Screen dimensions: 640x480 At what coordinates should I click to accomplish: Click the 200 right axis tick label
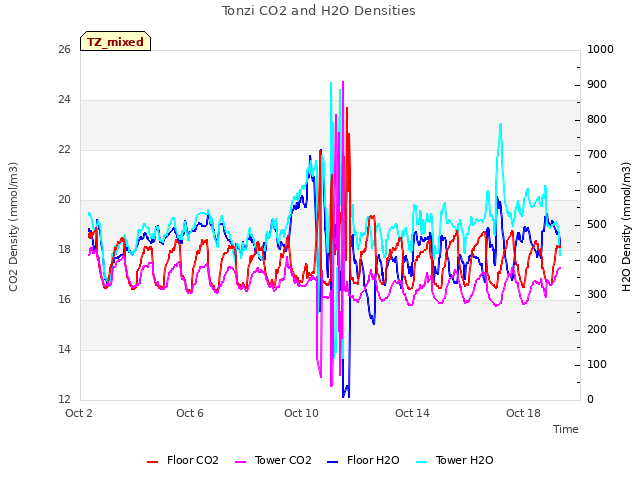point(597,330)
